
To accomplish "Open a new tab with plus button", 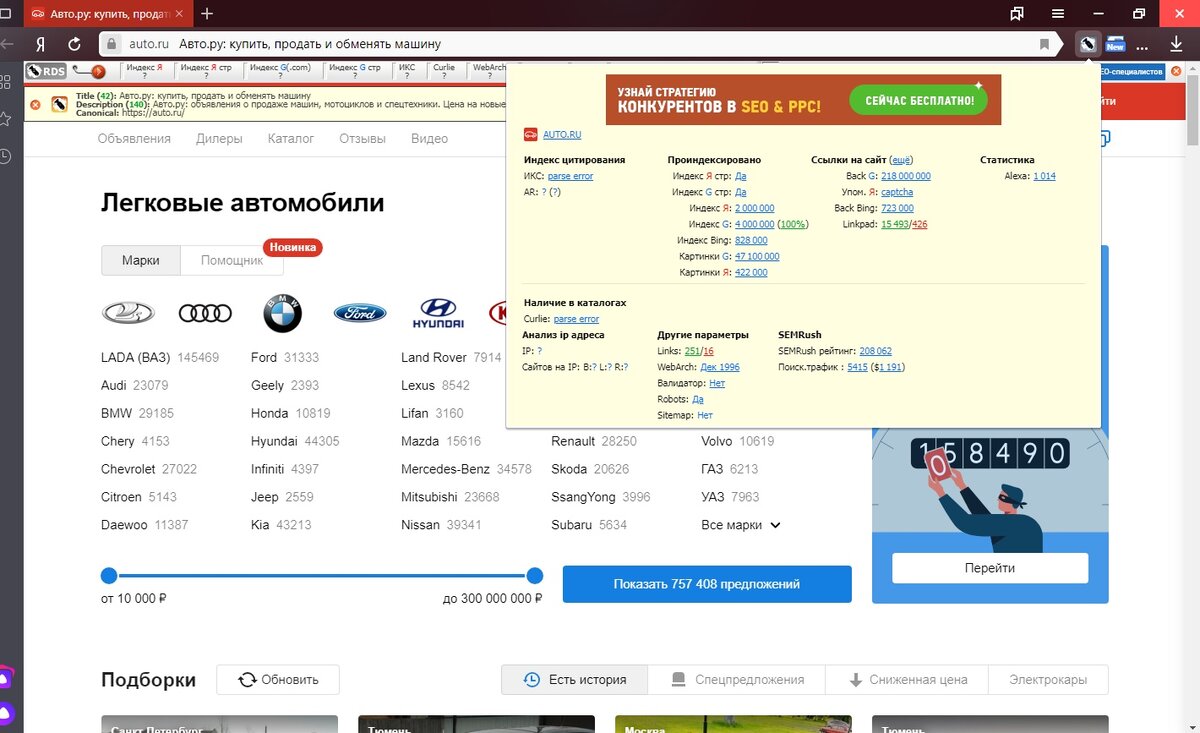I will click(x=207, y=14).
